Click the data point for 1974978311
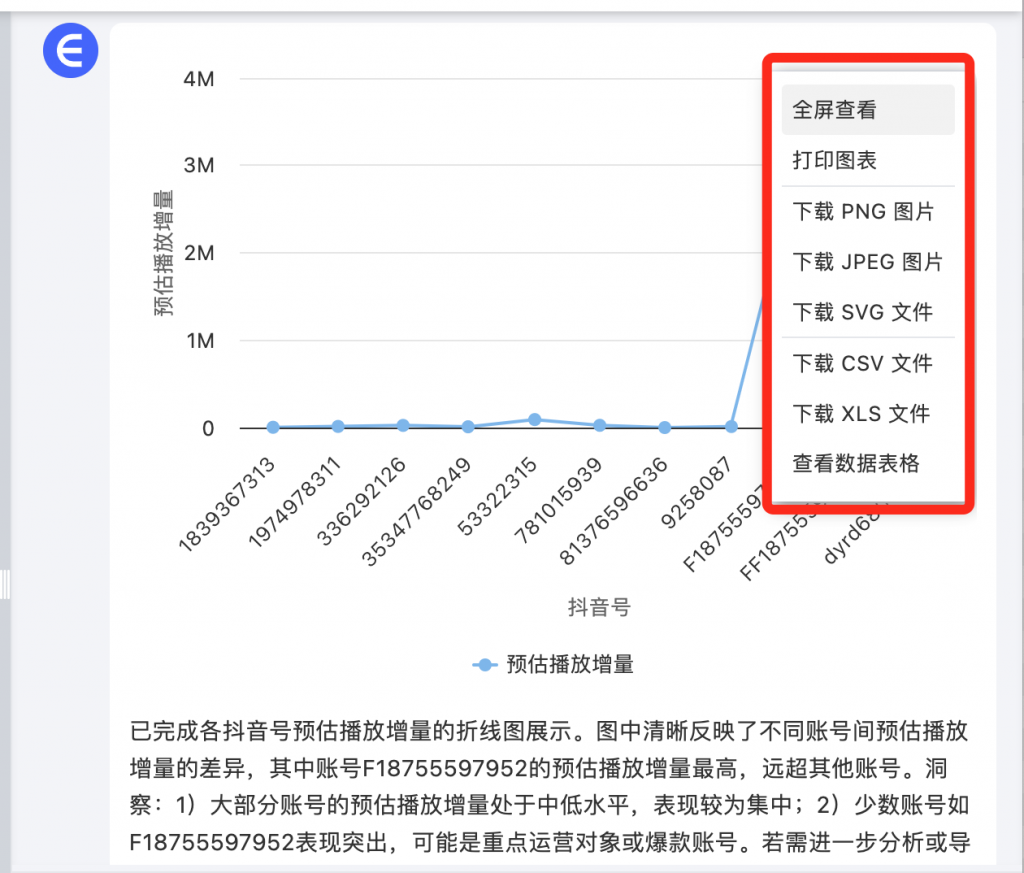This screenshot has height=873, width=1024. 338,426
